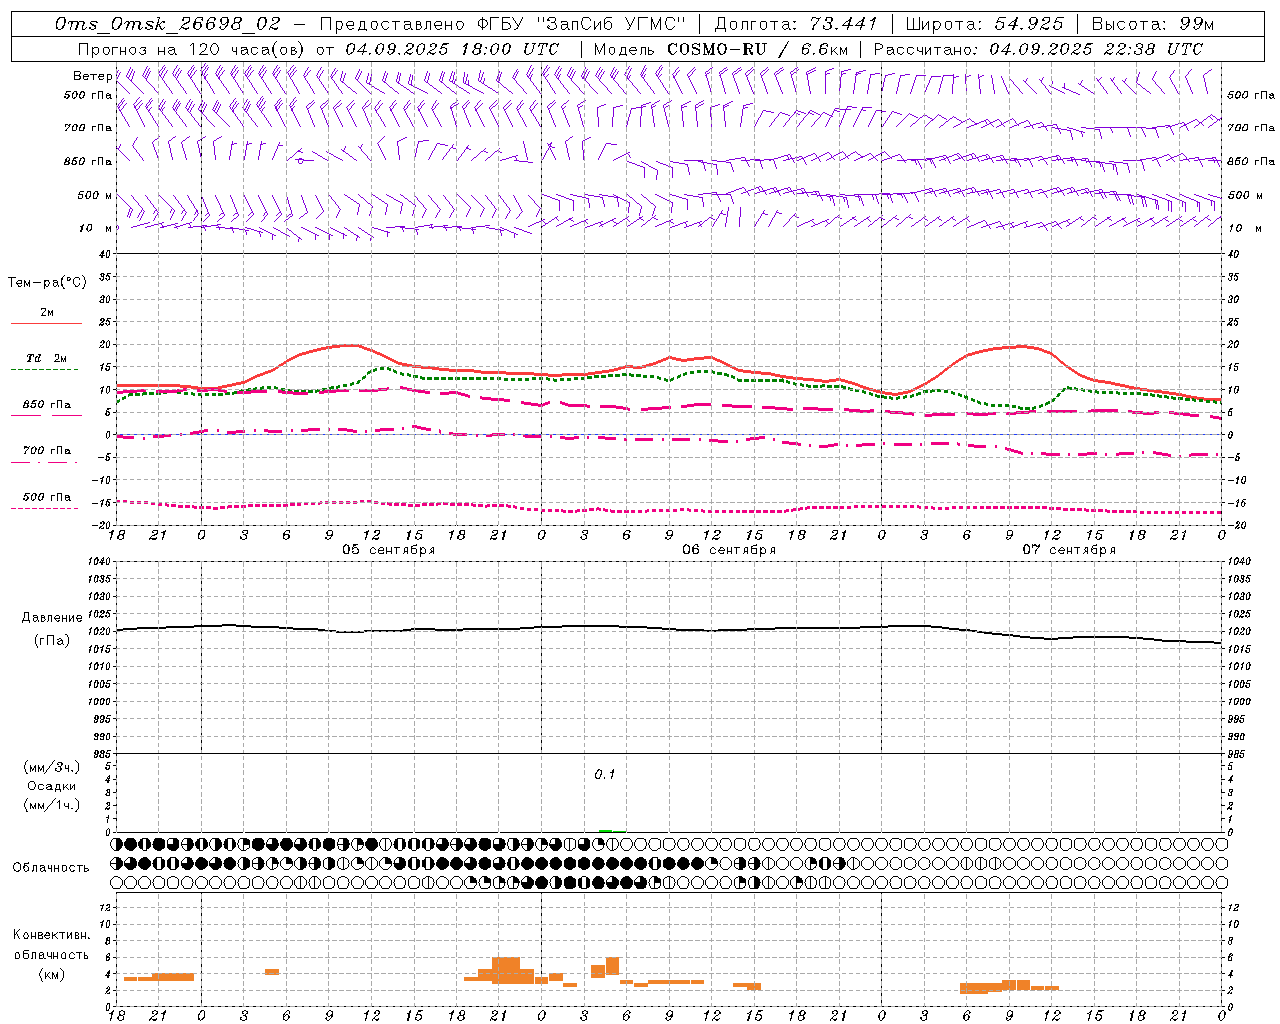Click the red line sample under 2м legend
The height and width of the screenshot is (1024, 1280).
pyautogui.click(x=46, y=324)
